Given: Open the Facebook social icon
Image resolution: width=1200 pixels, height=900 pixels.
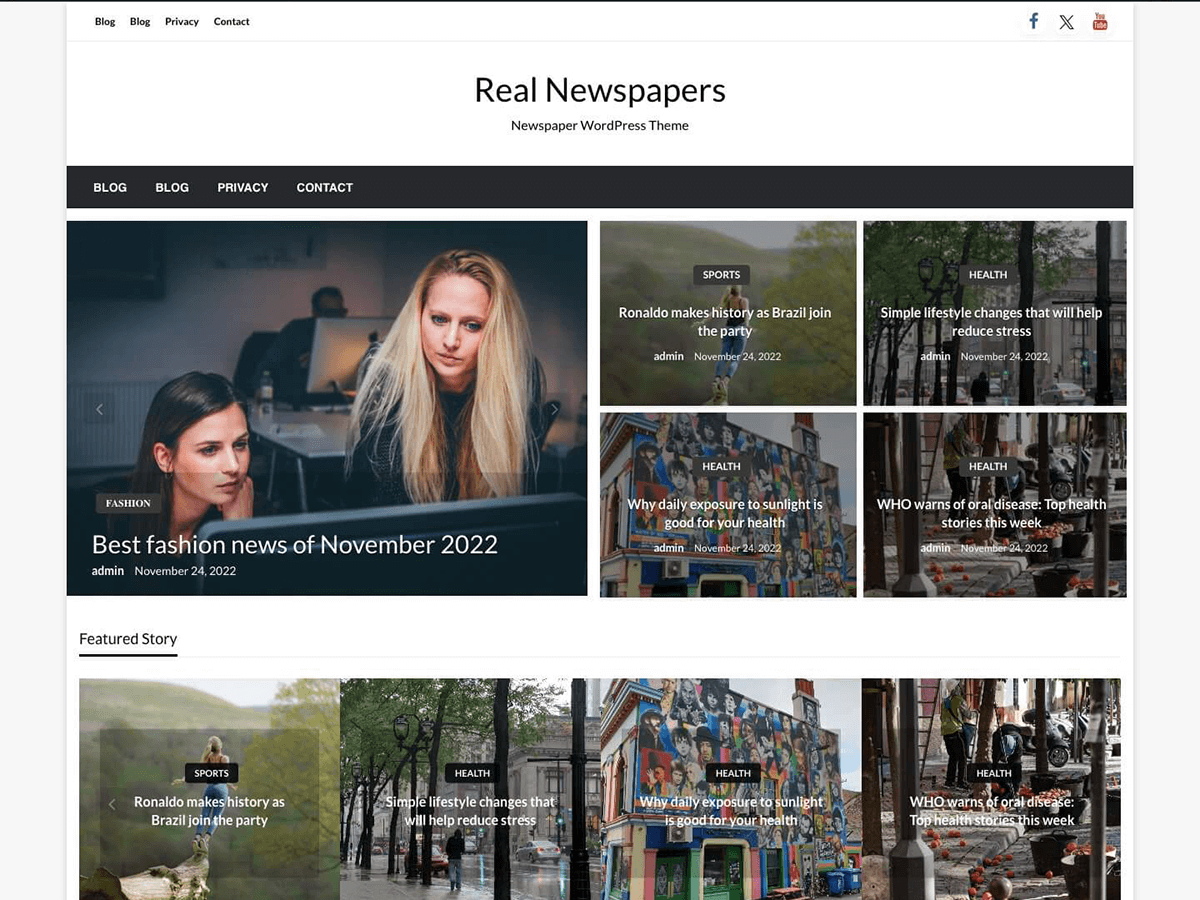Looking at the screenshot, I should point(1033,21).
